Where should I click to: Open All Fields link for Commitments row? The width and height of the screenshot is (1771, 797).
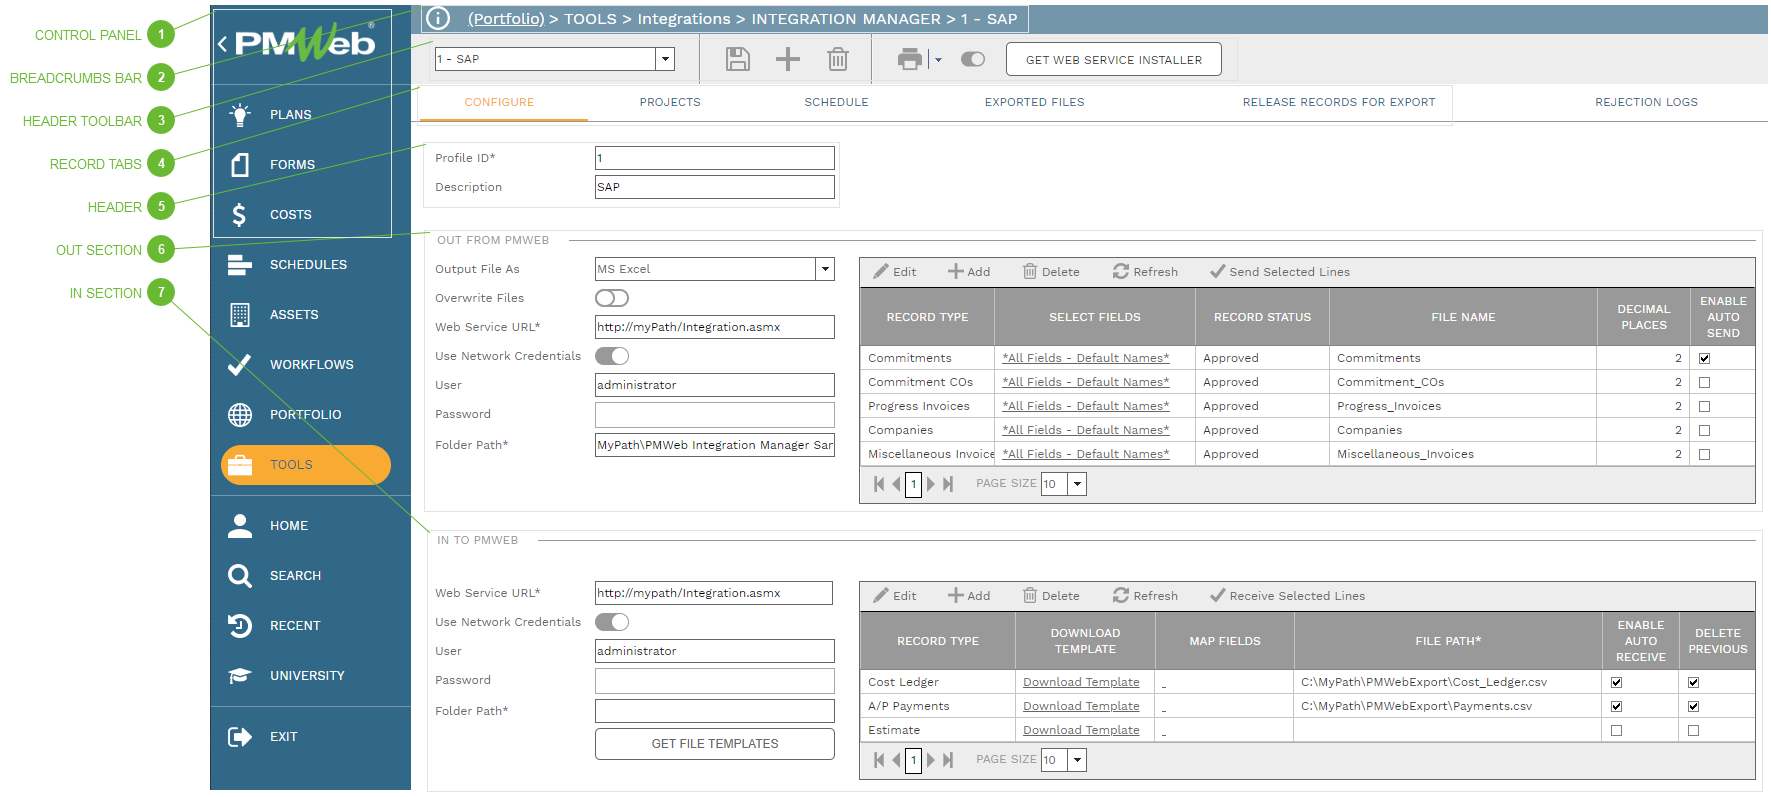[x=1085, y=358]
